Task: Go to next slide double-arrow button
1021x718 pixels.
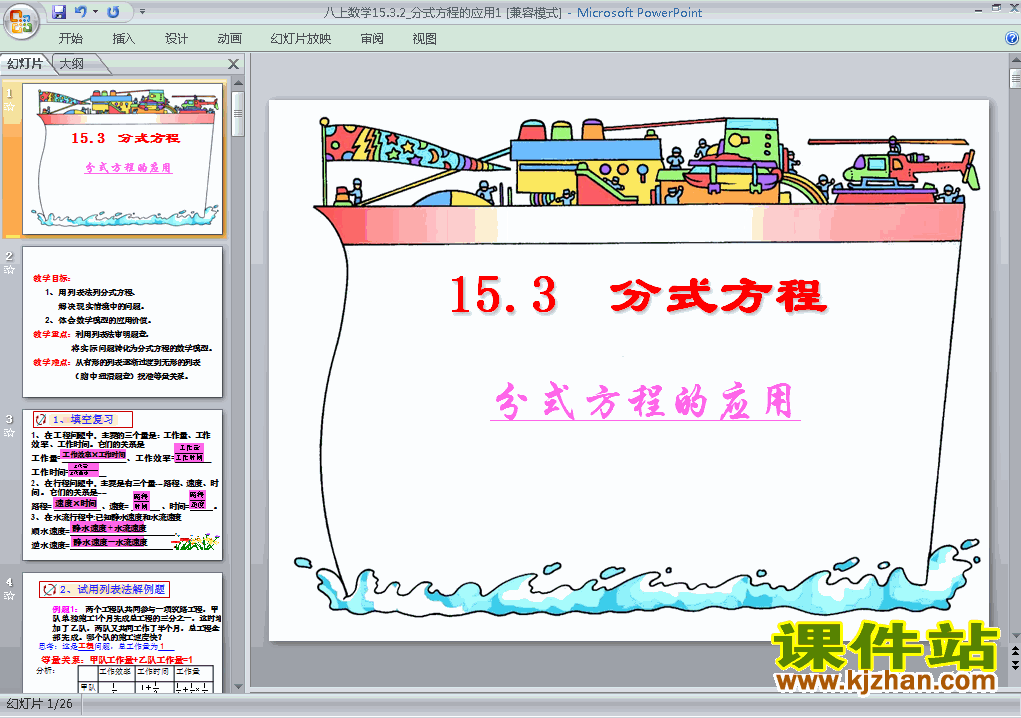Action: [x=1015, y=664]
